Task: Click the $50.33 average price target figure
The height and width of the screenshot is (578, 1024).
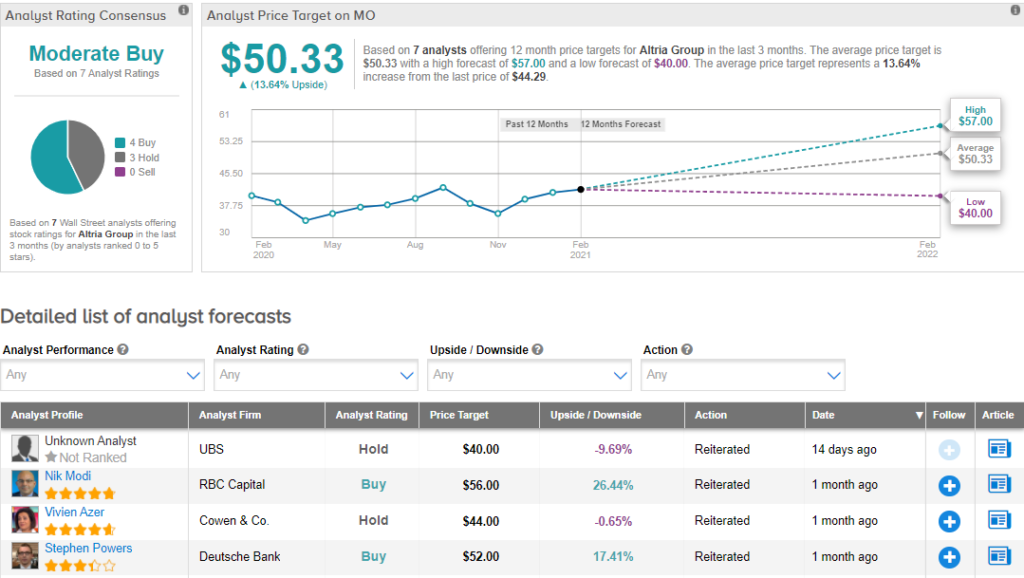Action: coord(282,59)
